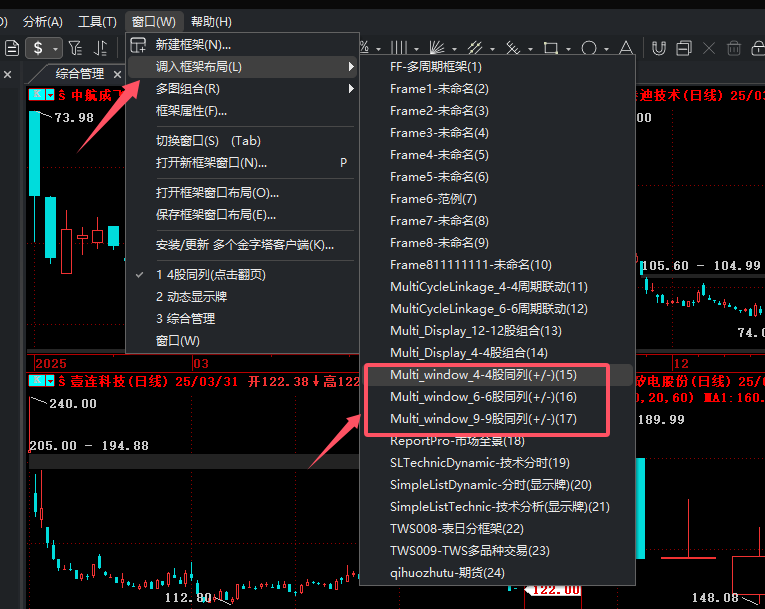Close the 综合管理 tab
The image size is (765, 609).
[117, 74]
